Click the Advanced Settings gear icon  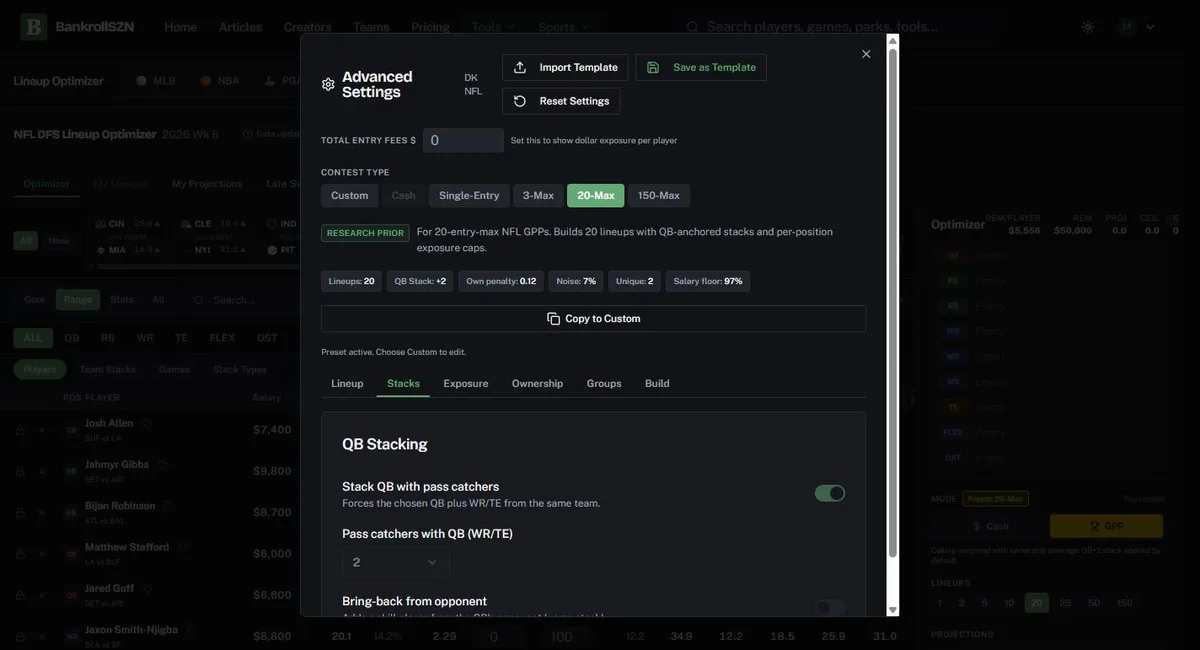pyautogui.click(x=328, y=85)
